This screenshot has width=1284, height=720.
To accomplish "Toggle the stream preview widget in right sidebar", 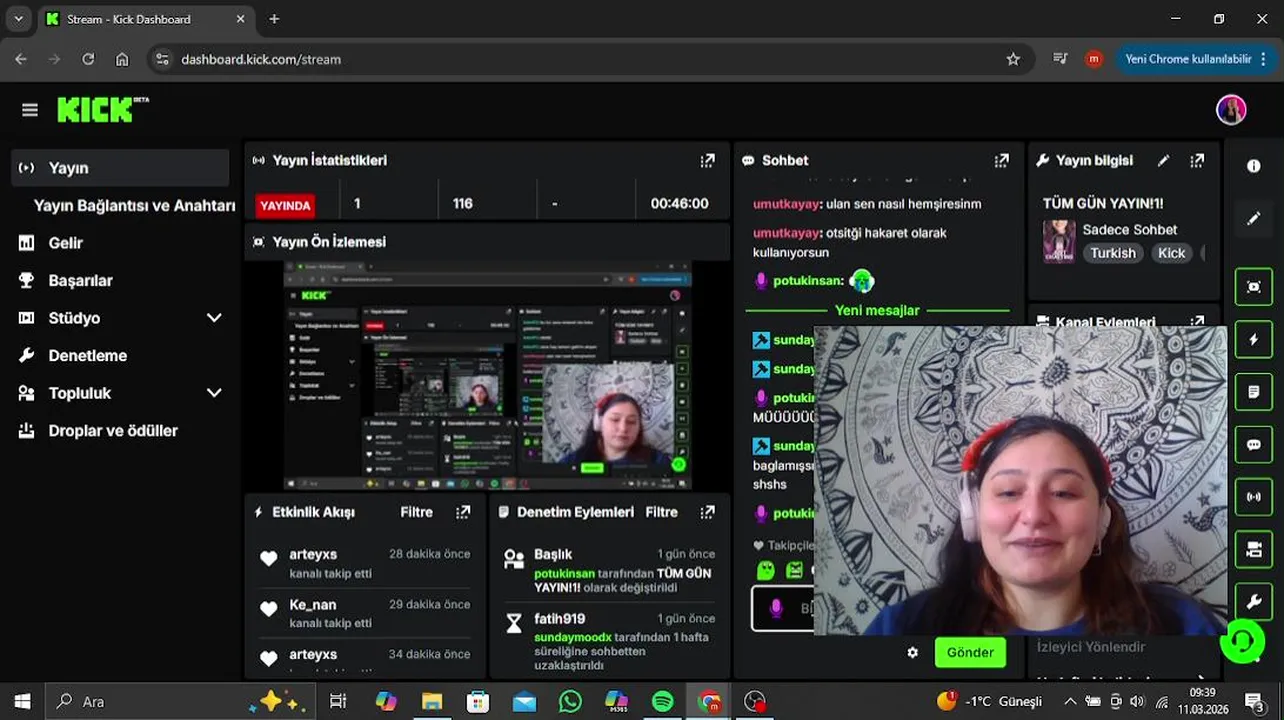I will tap(1253, 287).
